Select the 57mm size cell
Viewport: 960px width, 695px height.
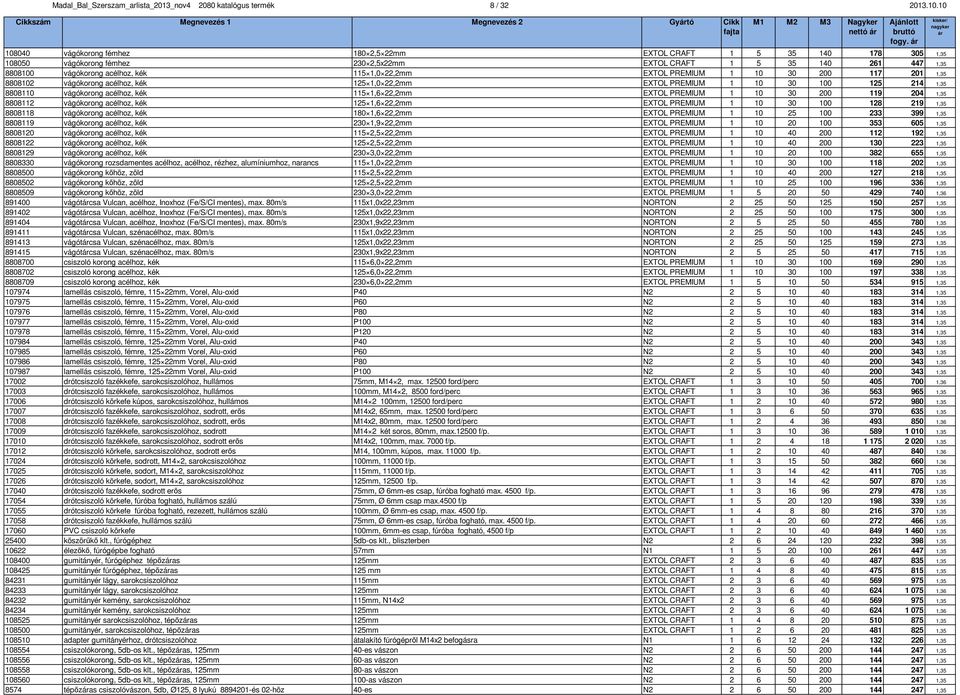click(364, 550)
